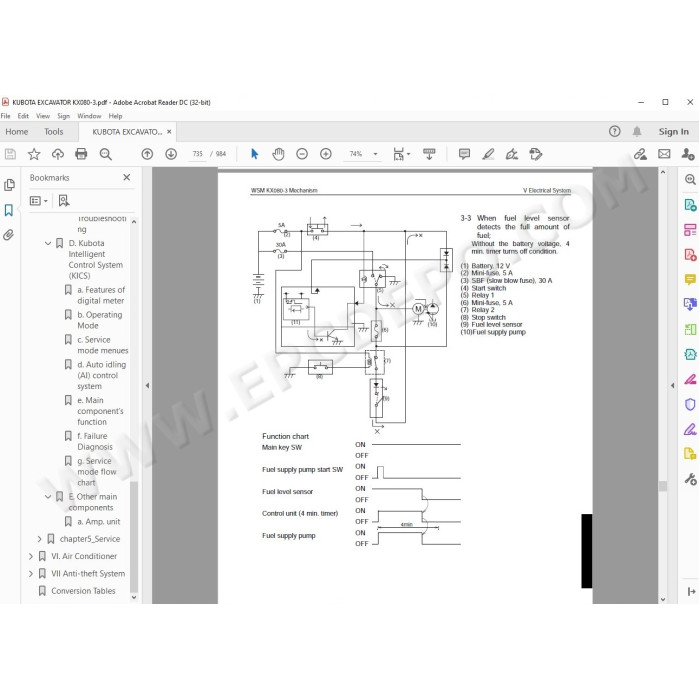Open bookmark b. Operating Mode
Screen dimensions: 700x700
pyautogui.click(x=100, y=320)
